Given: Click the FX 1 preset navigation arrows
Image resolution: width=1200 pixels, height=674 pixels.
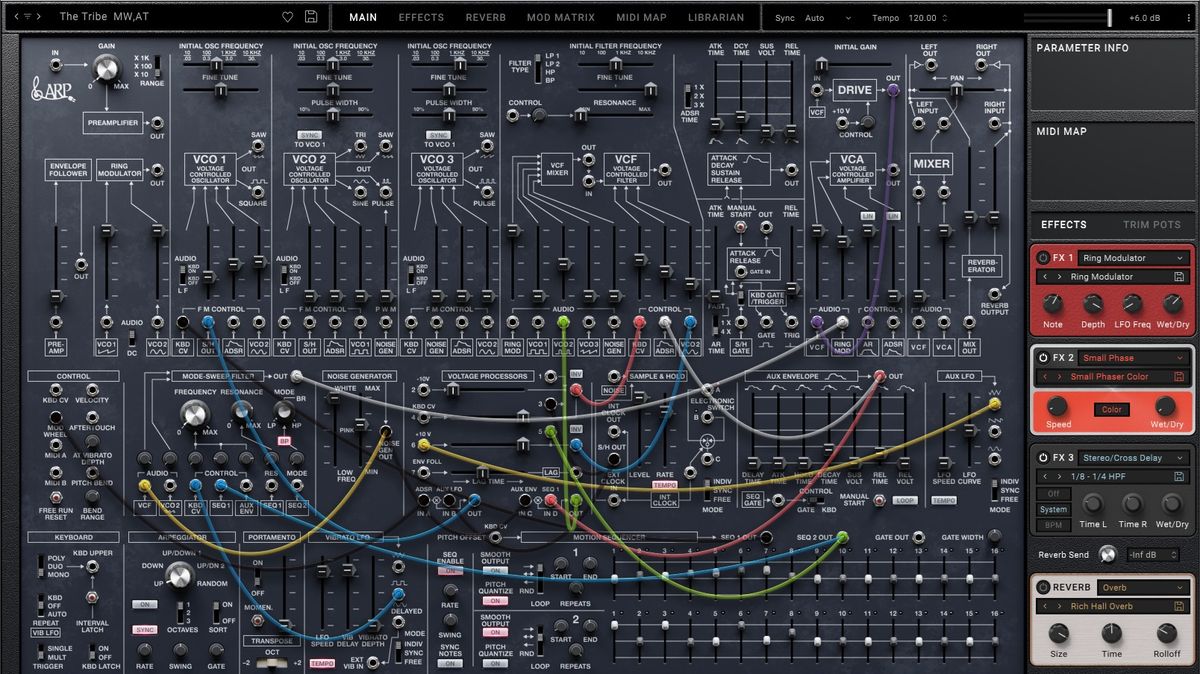Looking at the screenshot, I should point(1050,277).
